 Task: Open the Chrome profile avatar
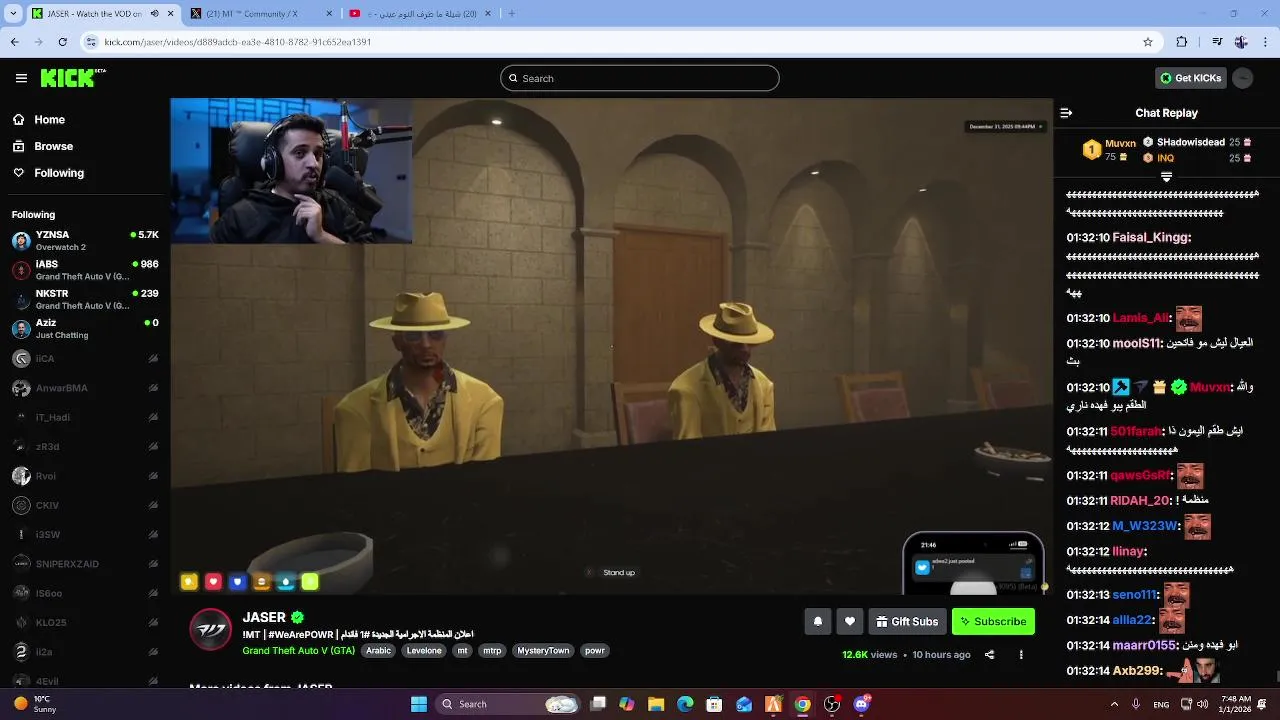pyautogui.click(x=1241, y=42)
